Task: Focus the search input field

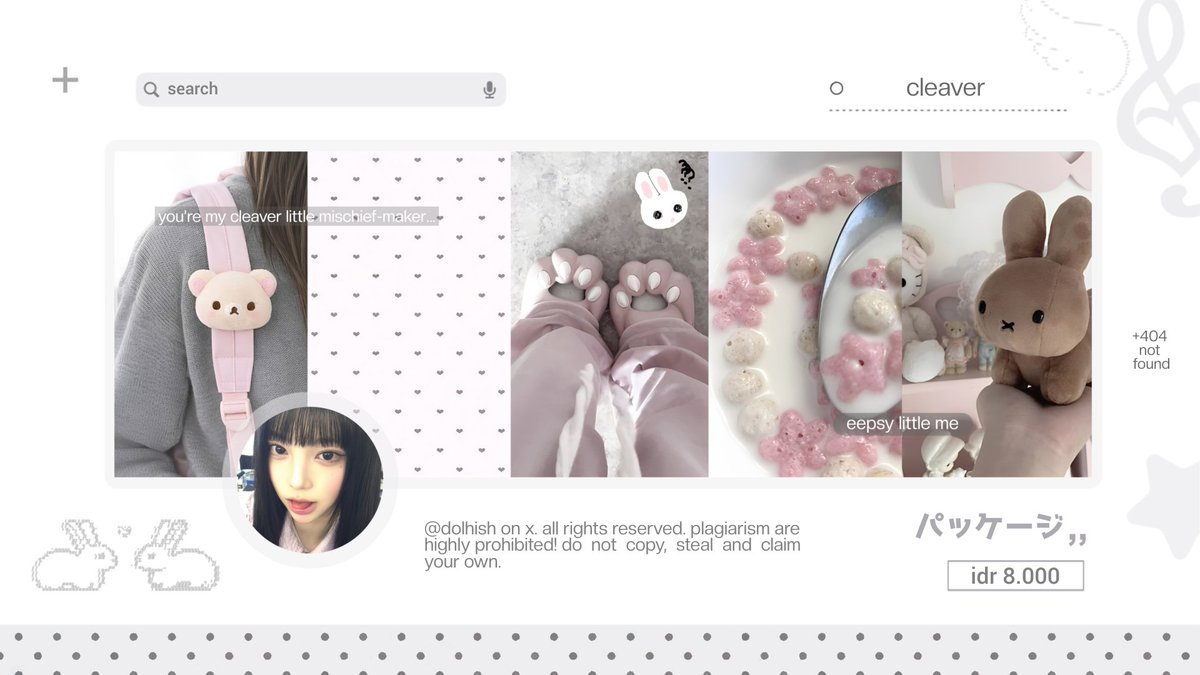Action: pos(321,89)
